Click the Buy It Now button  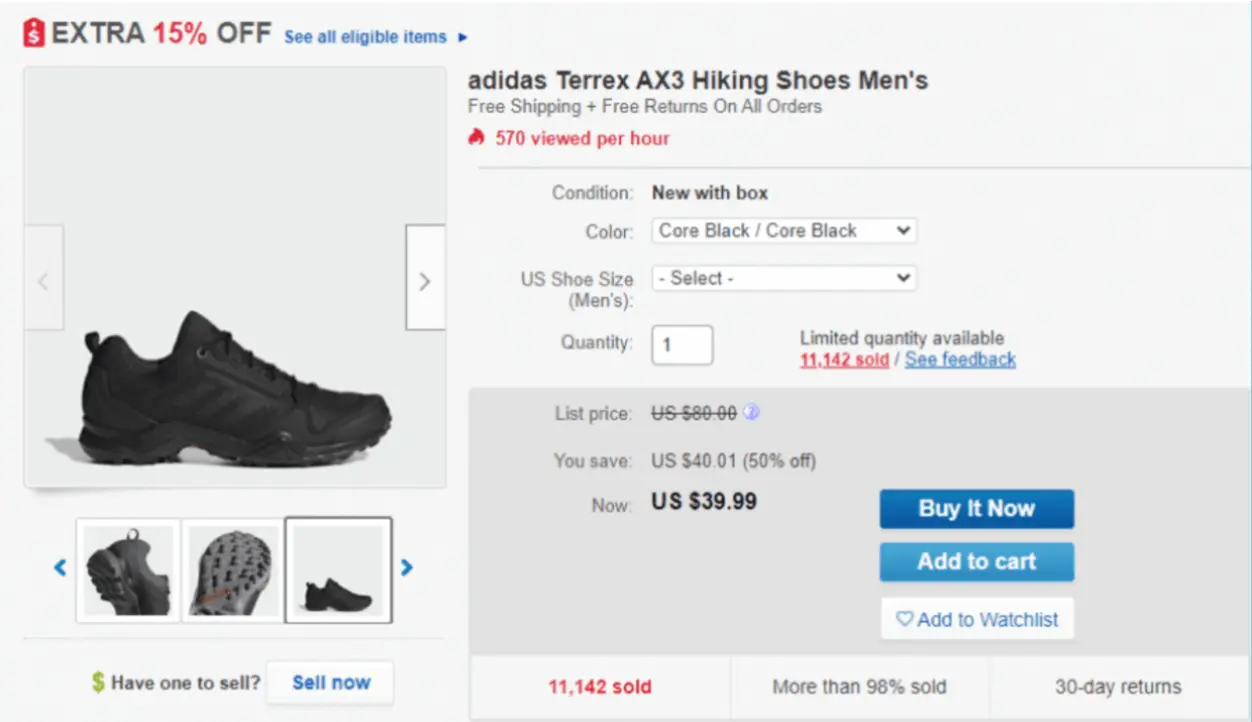pos(976,509)
